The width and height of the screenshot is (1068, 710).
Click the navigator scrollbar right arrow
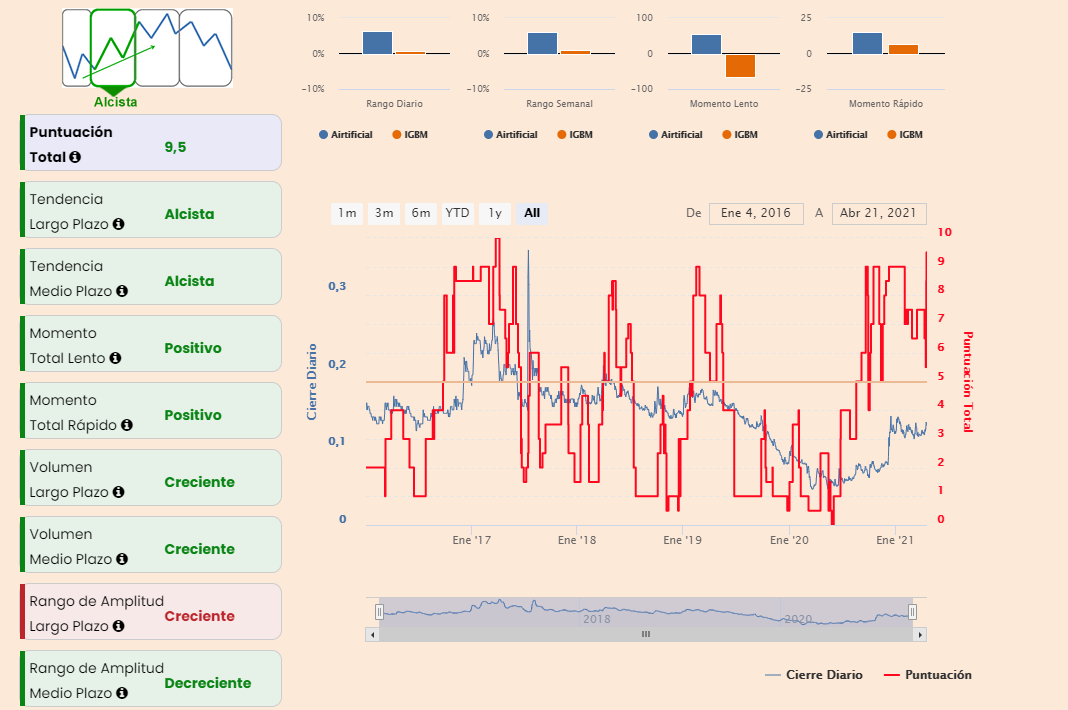(x=920, y=634)
